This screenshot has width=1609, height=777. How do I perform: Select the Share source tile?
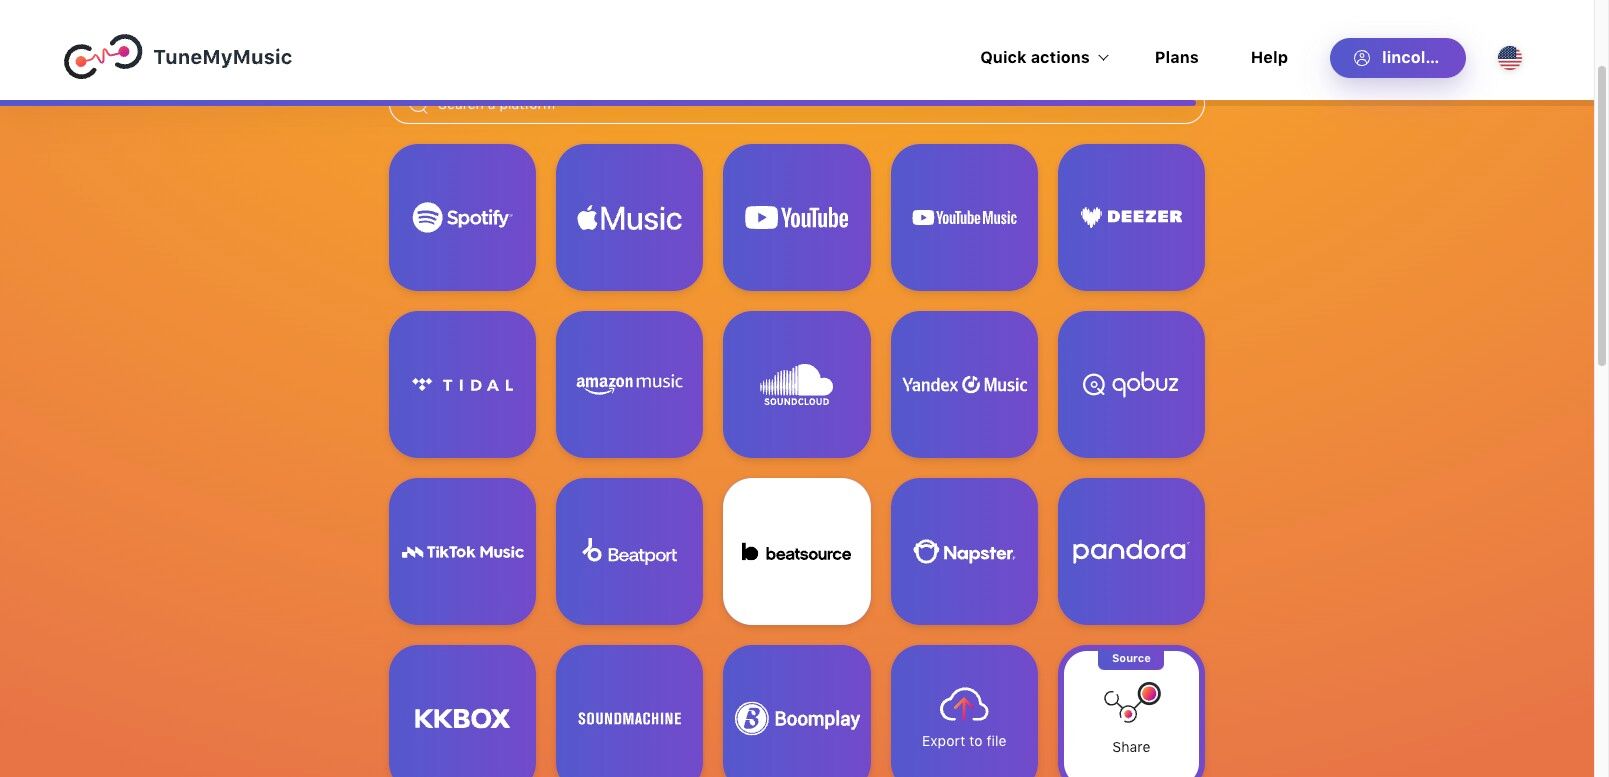click(1131, 711)
